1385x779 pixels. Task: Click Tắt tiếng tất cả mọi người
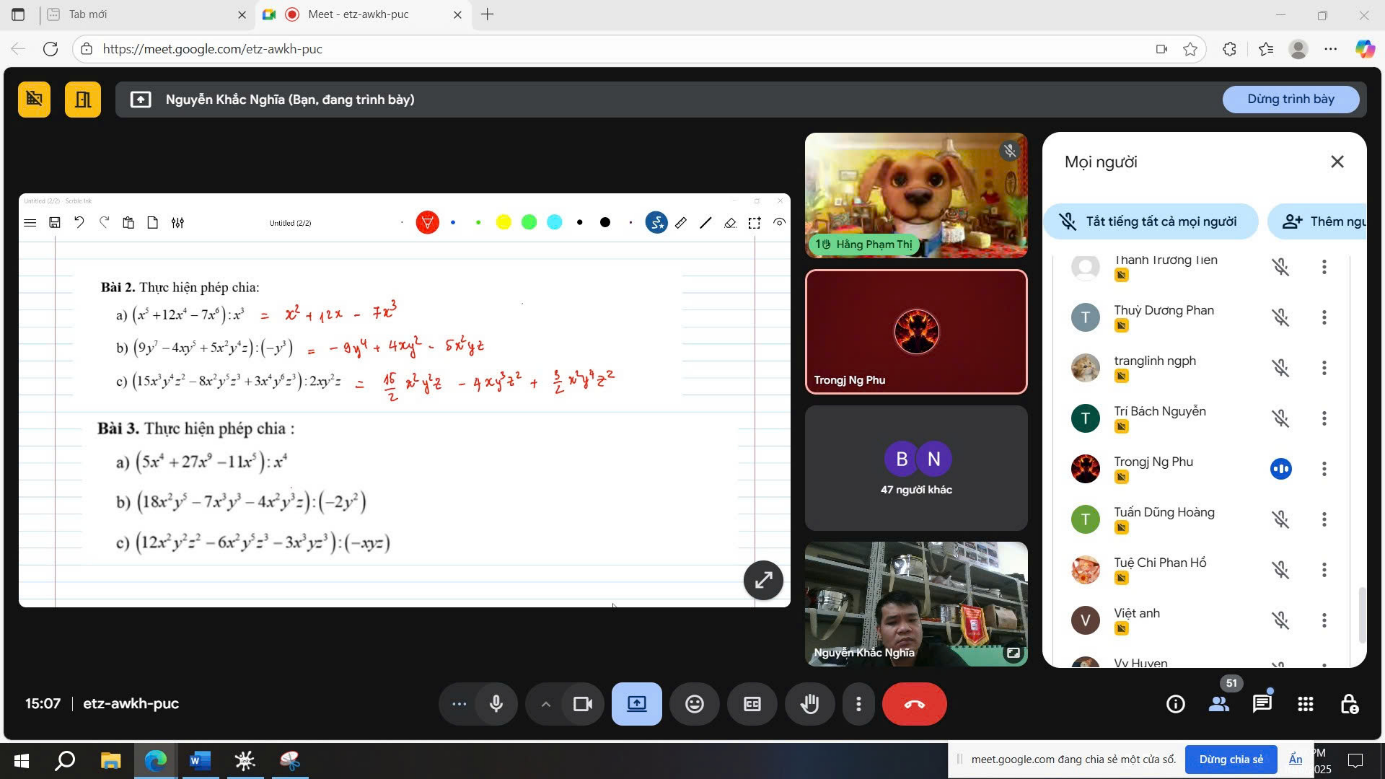(x=1150, y=222)
